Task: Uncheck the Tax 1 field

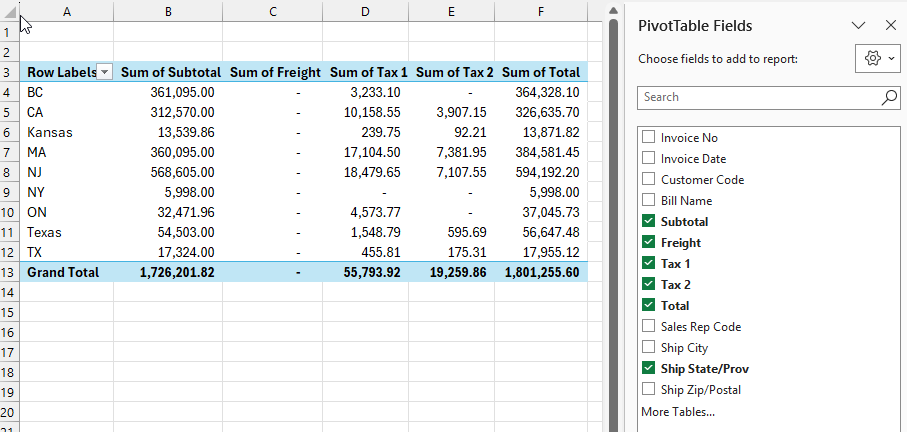Action: click(x=648, y=263)
